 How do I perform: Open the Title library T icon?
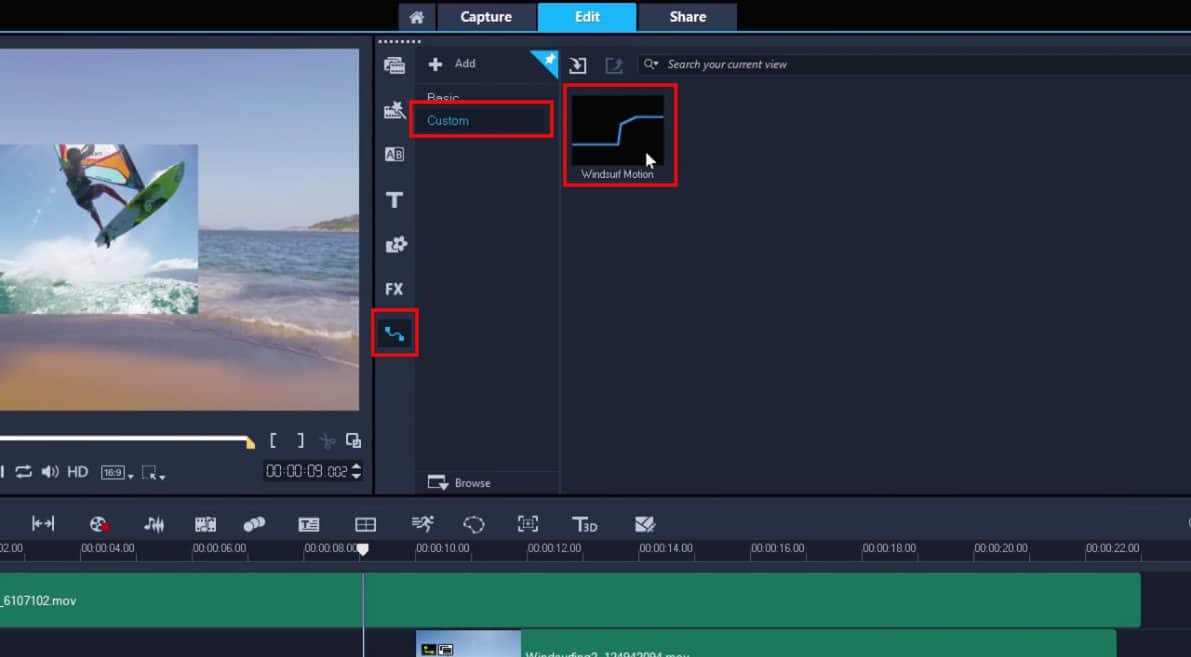click(394, 200)
